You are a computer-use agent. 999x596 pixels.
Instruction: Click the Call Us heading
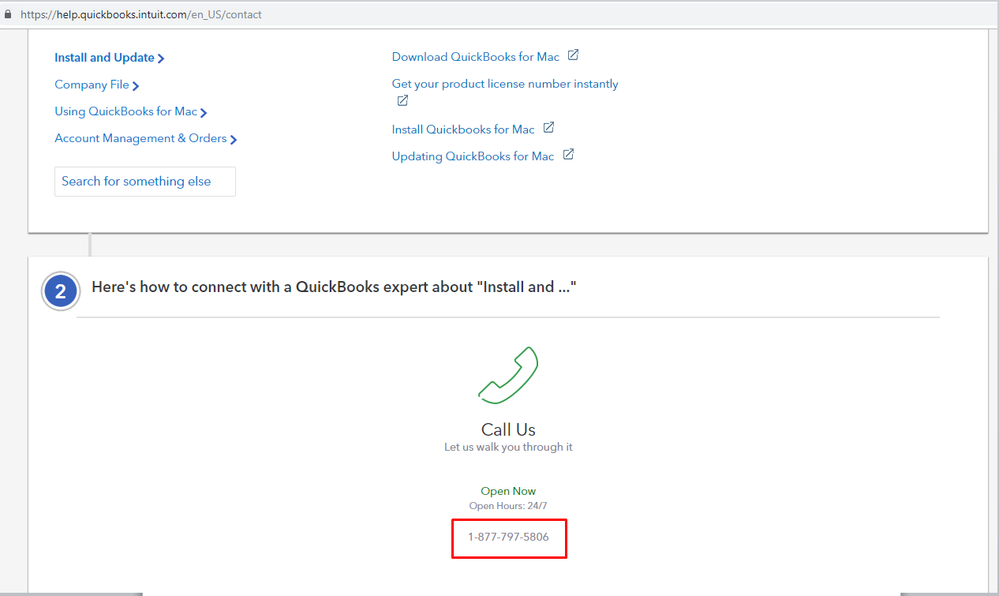(508, 430)
